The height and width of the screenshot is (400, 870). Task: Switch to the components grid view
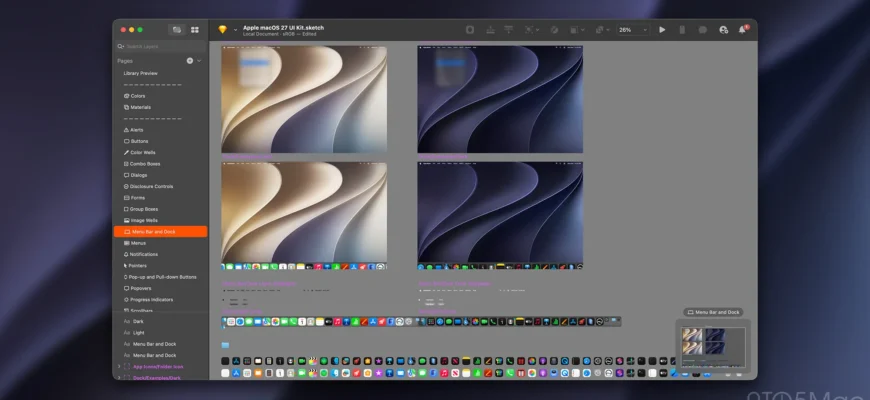pos(195,30)
